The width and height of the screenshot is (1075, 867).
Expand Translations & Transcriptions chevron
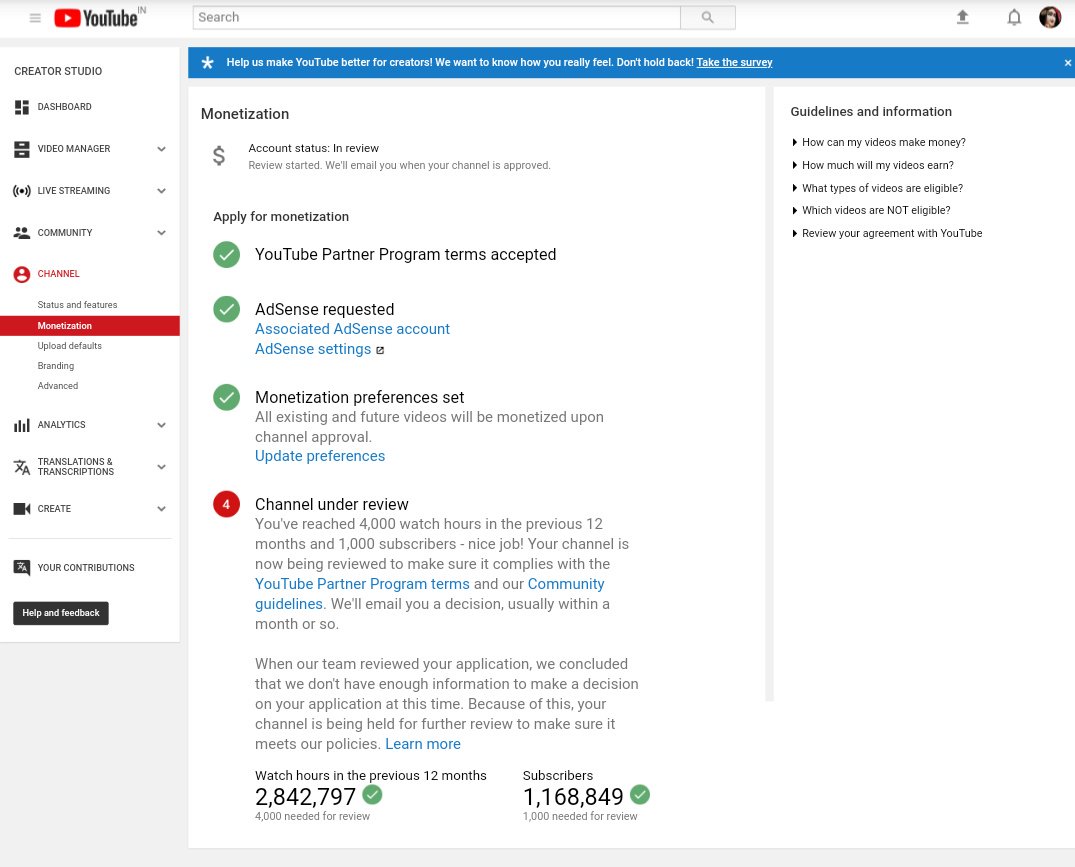[161, 467]
